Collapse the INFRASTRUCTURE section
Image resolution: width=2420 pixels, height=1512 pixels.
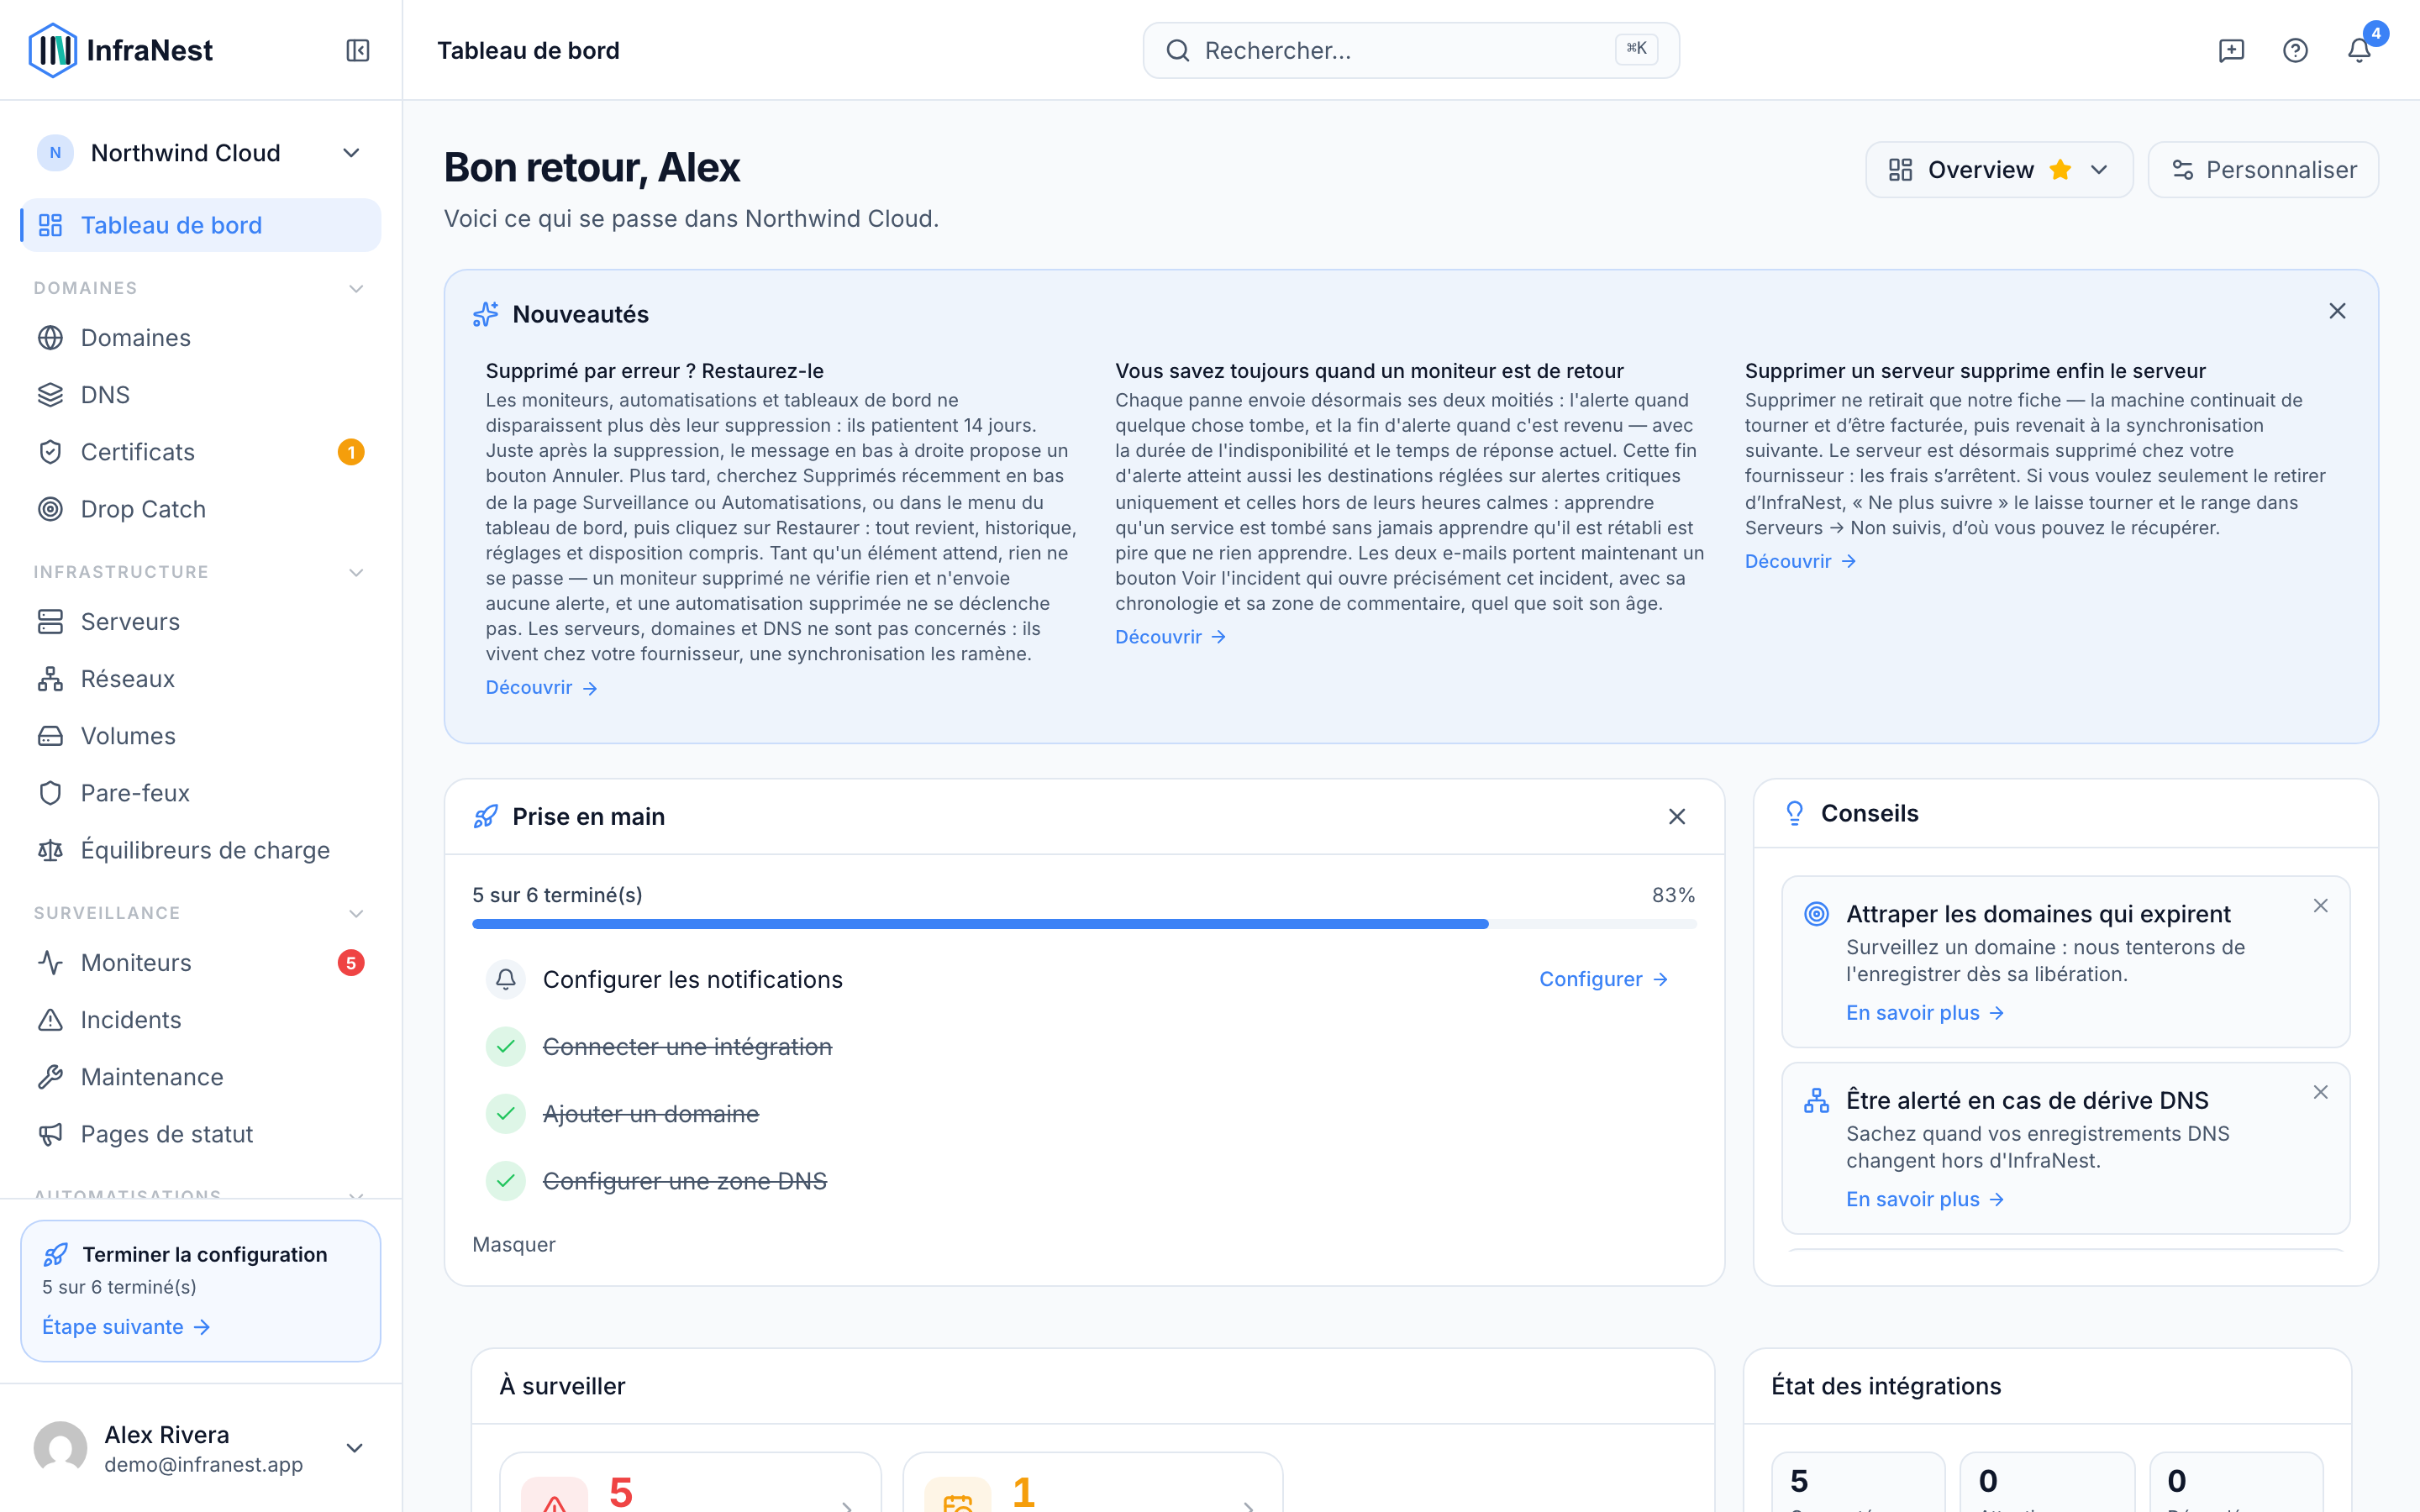pyautogui.click(x=356, y=572)
